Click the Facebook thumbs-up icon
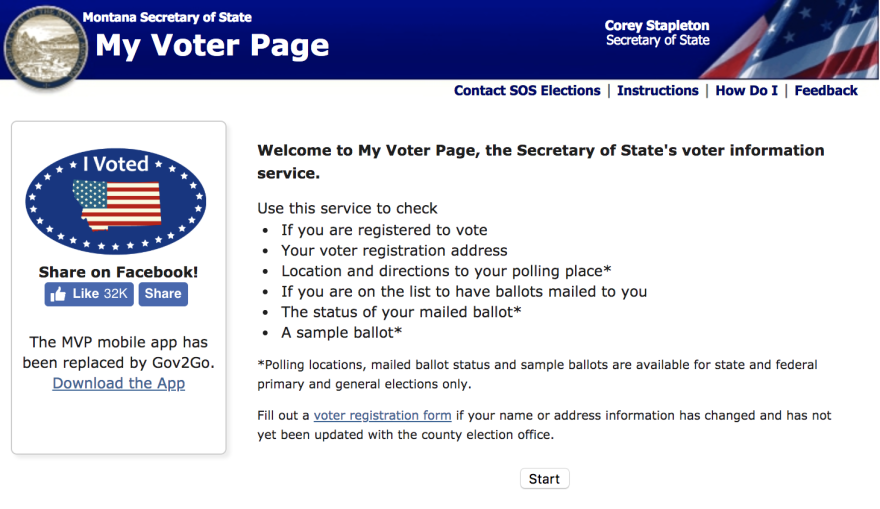880x509 pixels. click(58, 294)
